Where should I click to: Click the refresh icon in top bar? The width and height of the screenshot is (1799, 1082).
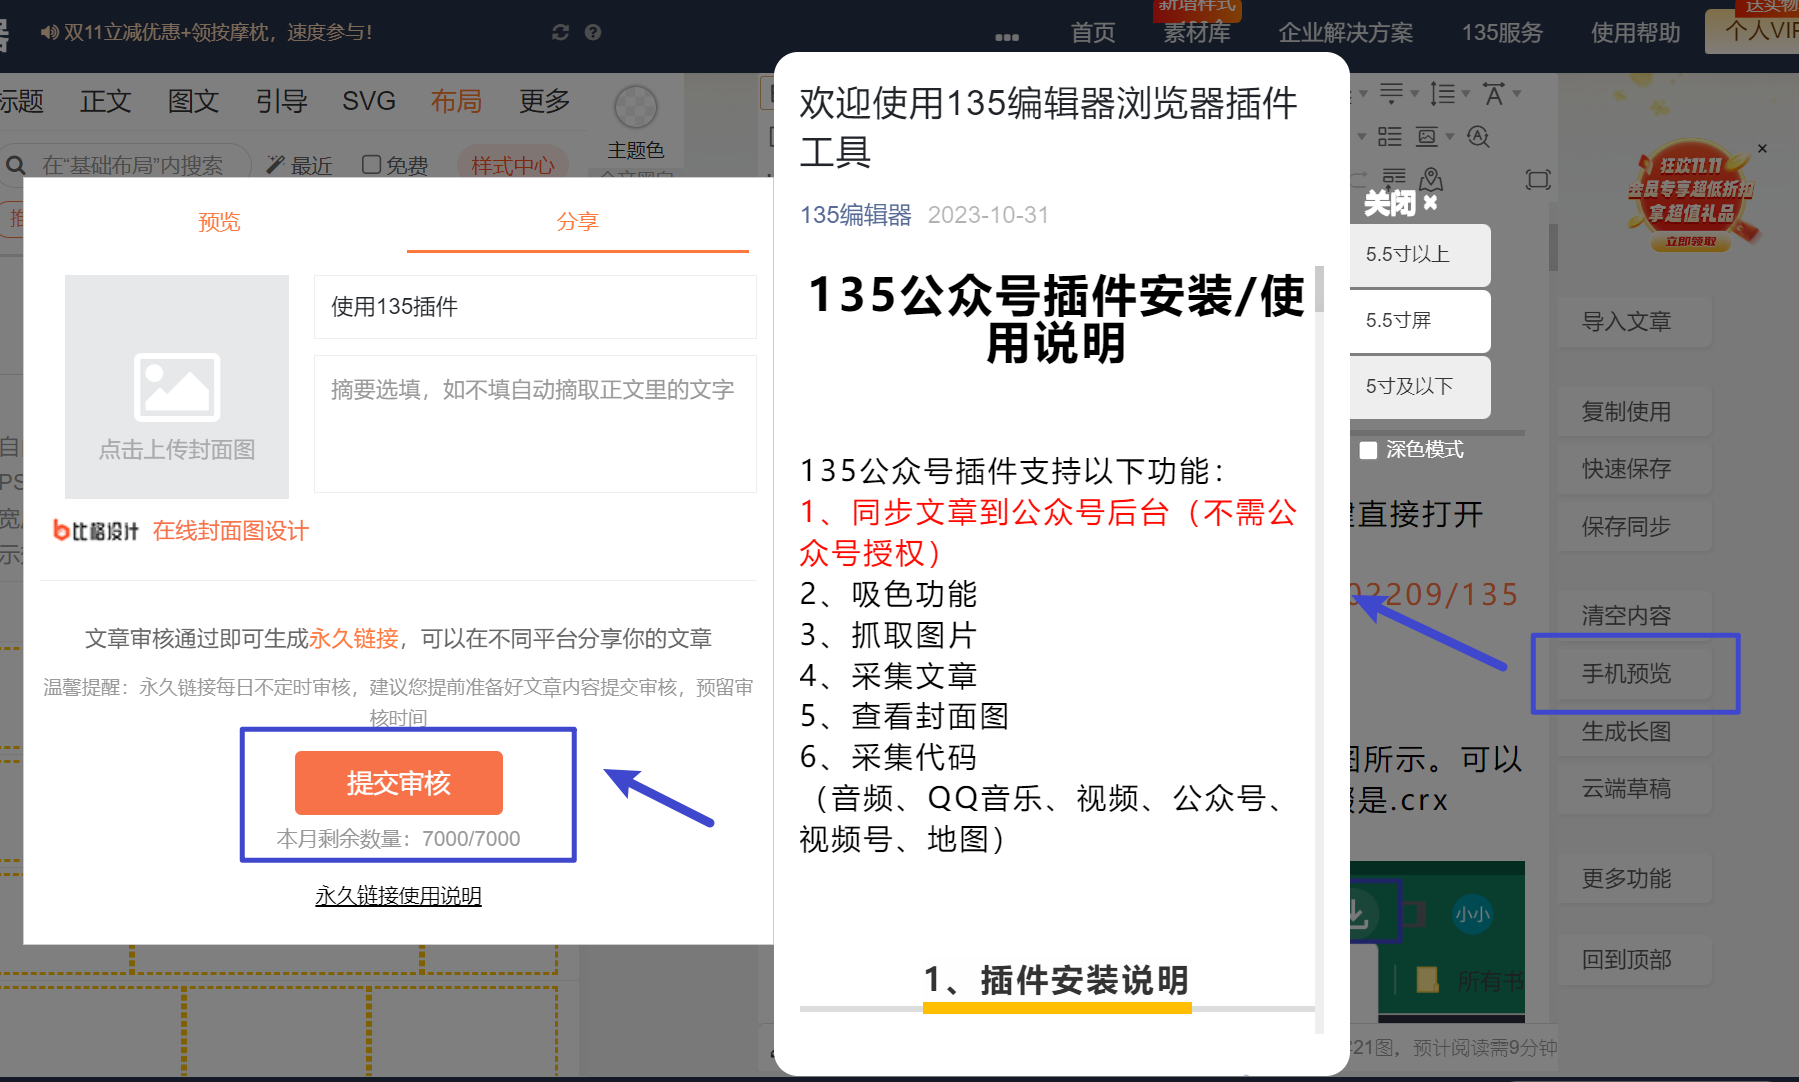tap(560, 32)
